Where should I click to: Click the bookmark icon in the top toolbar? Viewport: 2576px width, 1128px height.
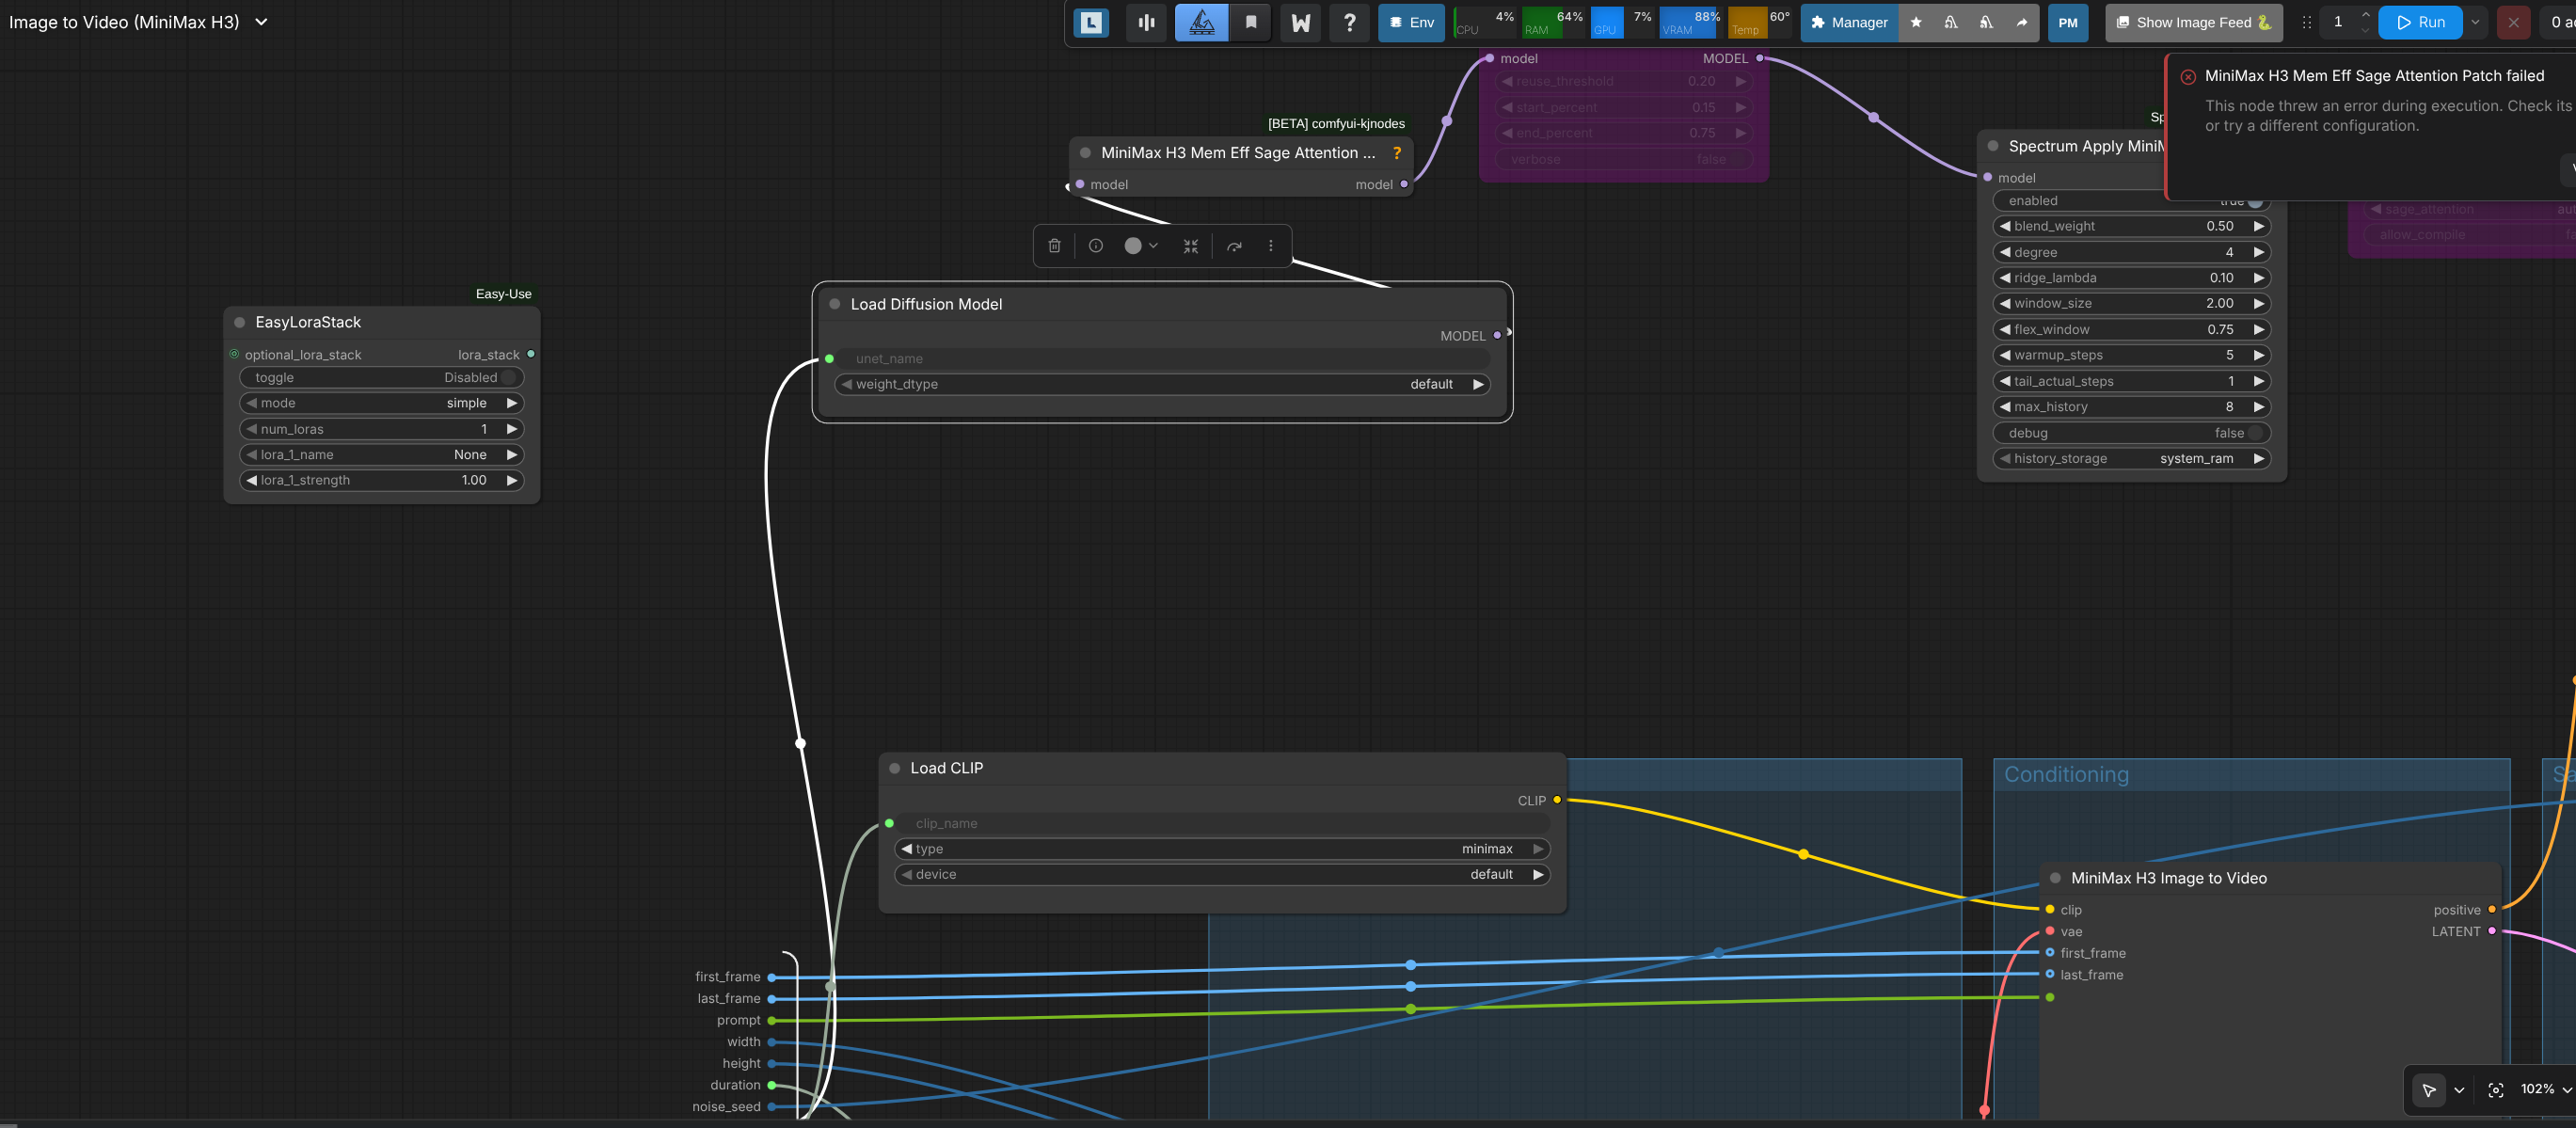[x=1250, y=22]
